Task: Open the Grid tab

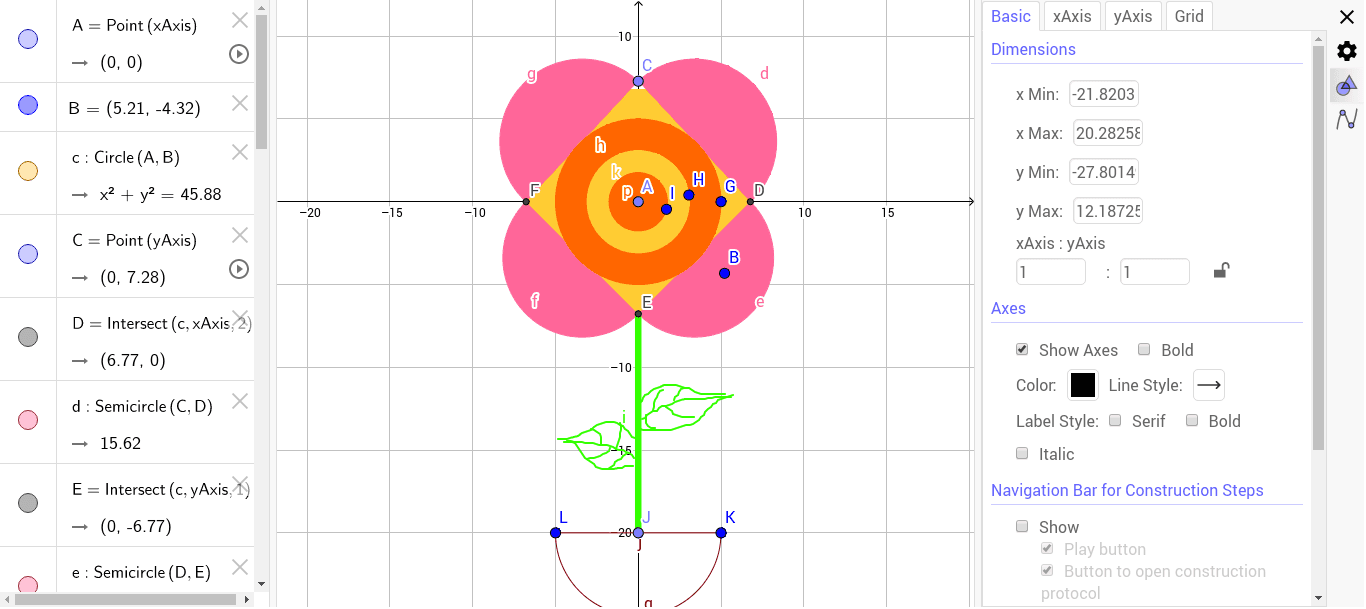Action: tap(1188, 16)
